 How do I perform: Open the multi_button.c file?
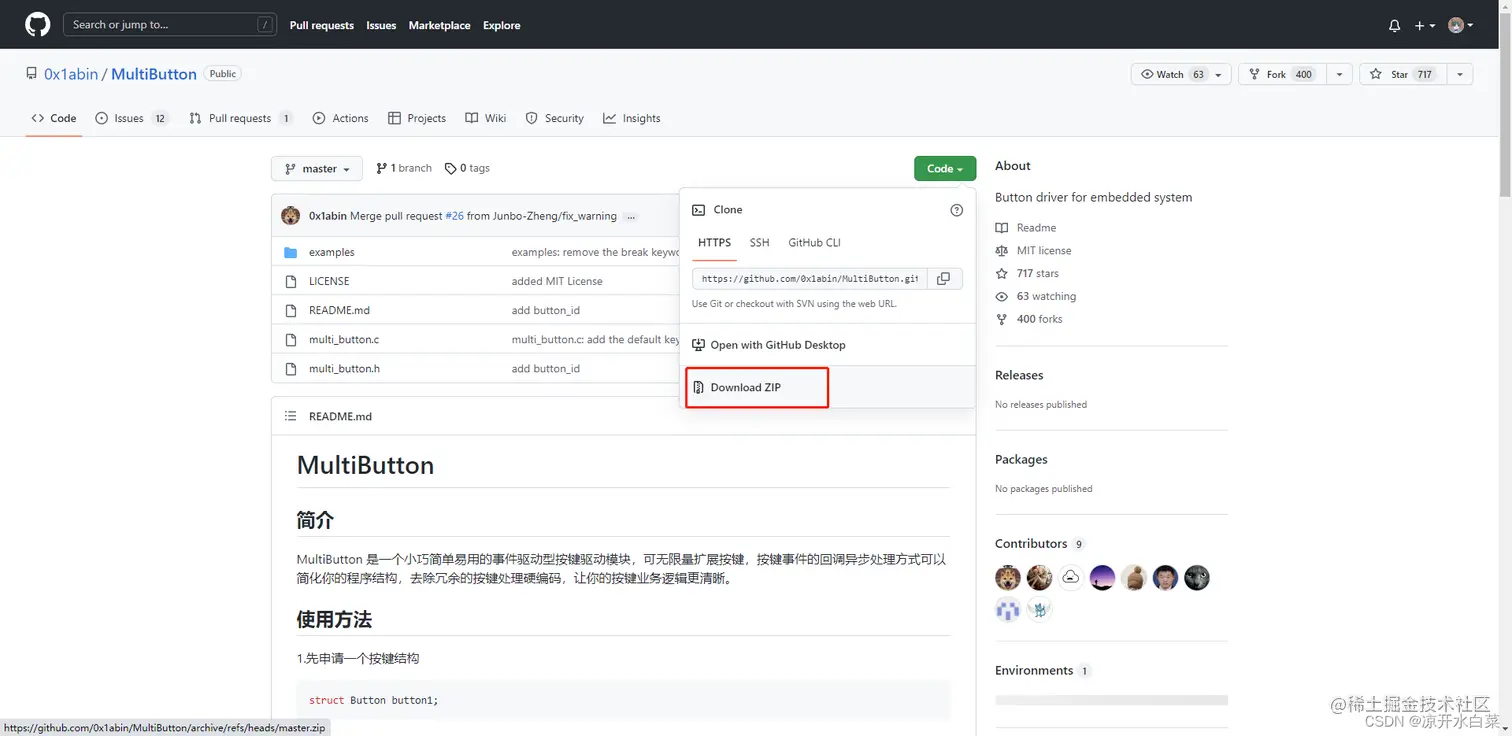344,339
